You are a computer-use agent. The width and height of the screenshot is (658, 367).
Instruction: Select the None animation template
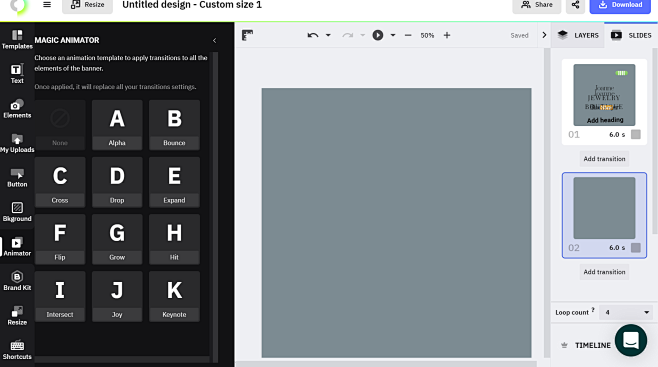60,125
